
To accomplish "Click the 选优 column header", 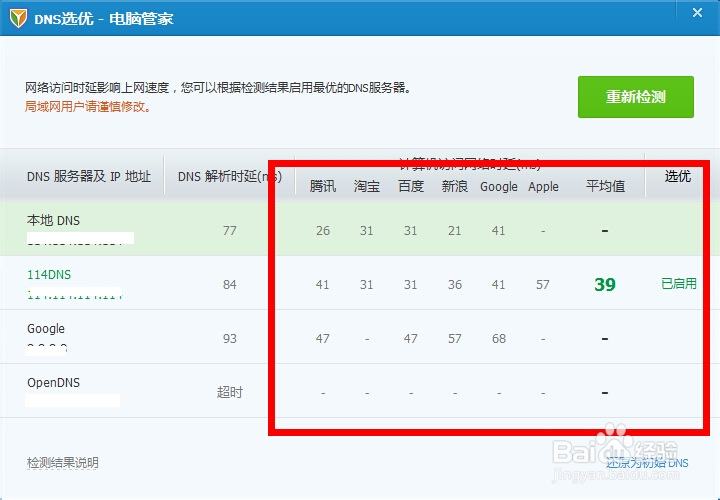I will (678, 176).
